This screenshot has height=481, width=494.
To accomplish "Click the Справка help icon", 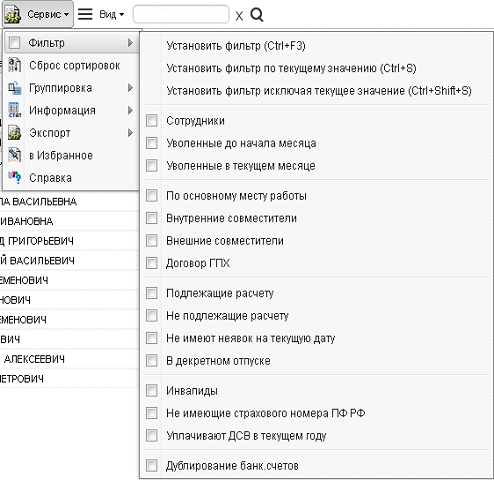I will tap(15, 178).
